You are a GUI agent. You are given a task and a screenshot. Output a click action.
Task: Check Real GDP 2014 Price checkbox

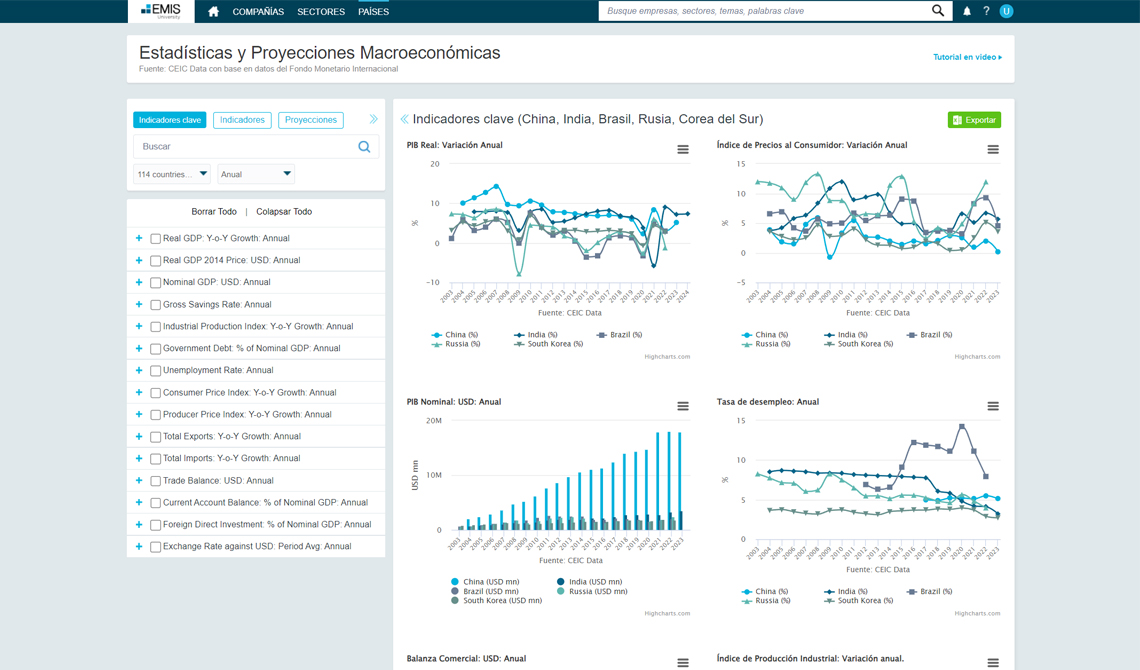pos(156,260)
